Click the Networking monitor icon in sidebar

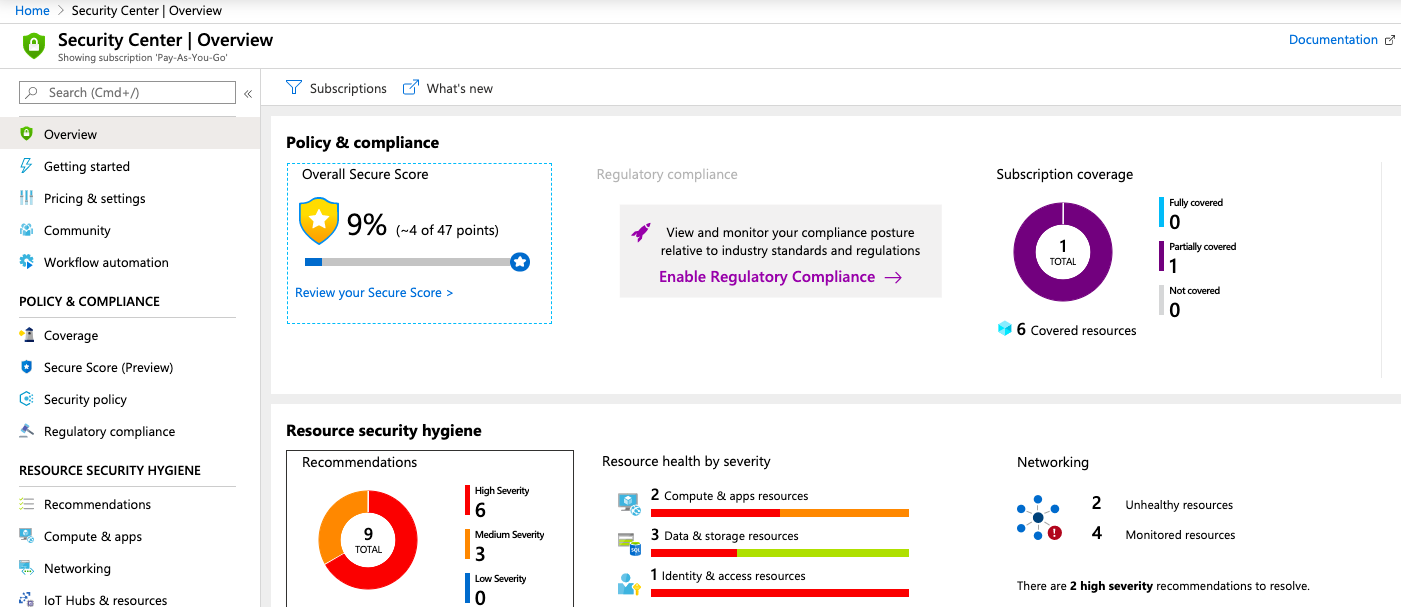click(26, 568)
